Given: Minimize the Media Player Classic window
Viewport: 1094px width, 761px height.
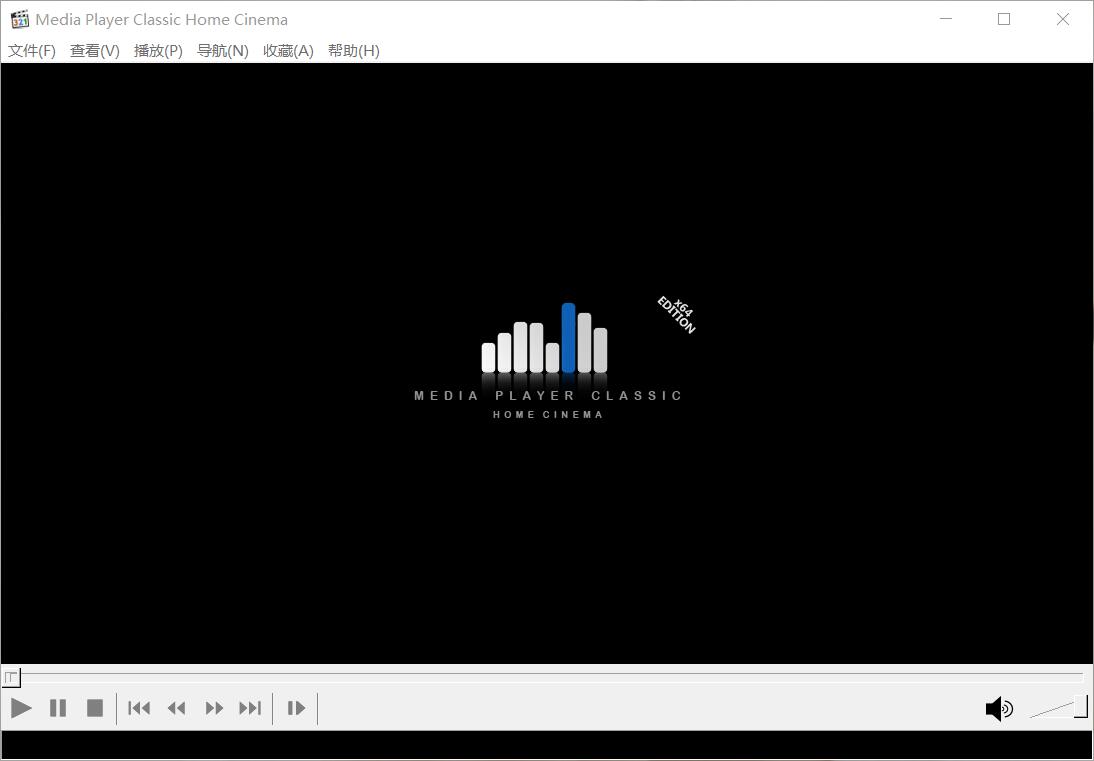Looking at the screenshot, I should pos(945,20).
